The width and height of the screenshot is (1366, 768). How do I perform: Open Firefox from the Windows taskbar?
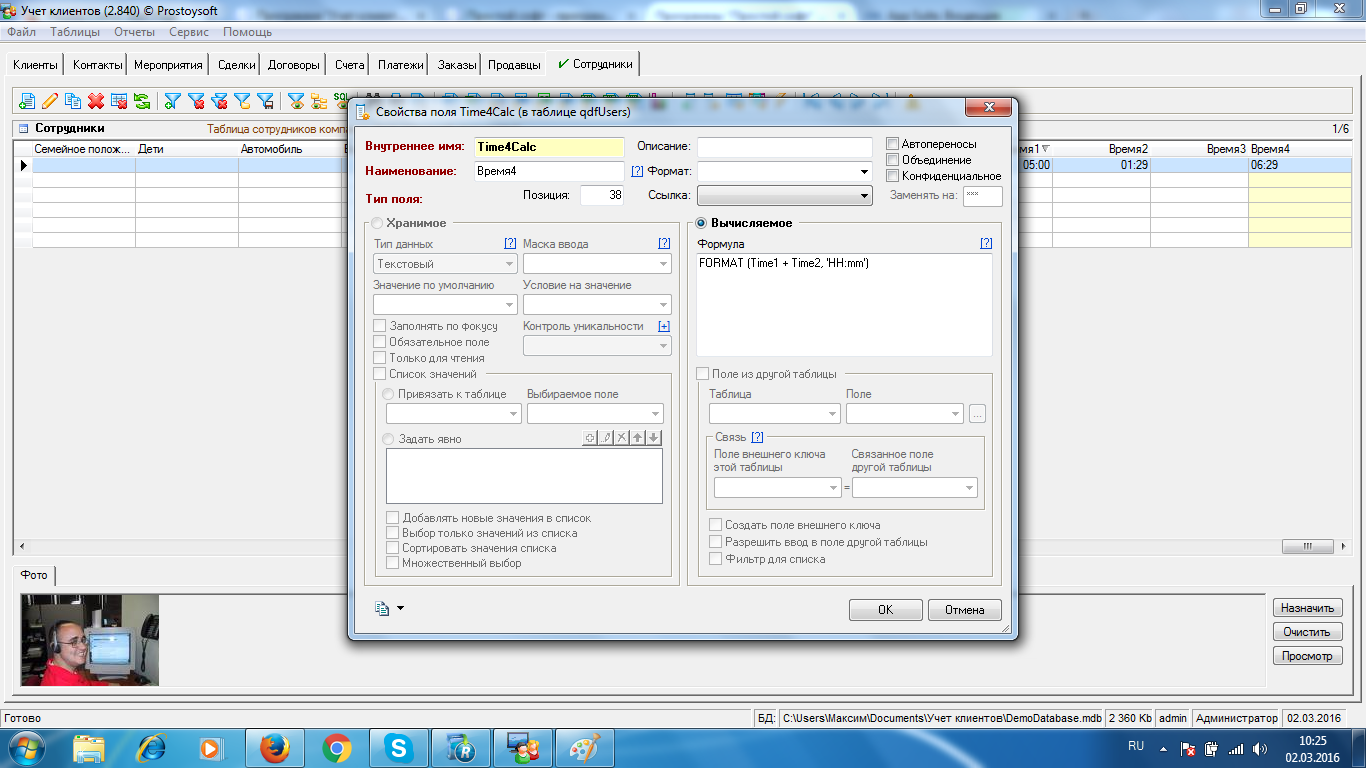coord(273,748)
